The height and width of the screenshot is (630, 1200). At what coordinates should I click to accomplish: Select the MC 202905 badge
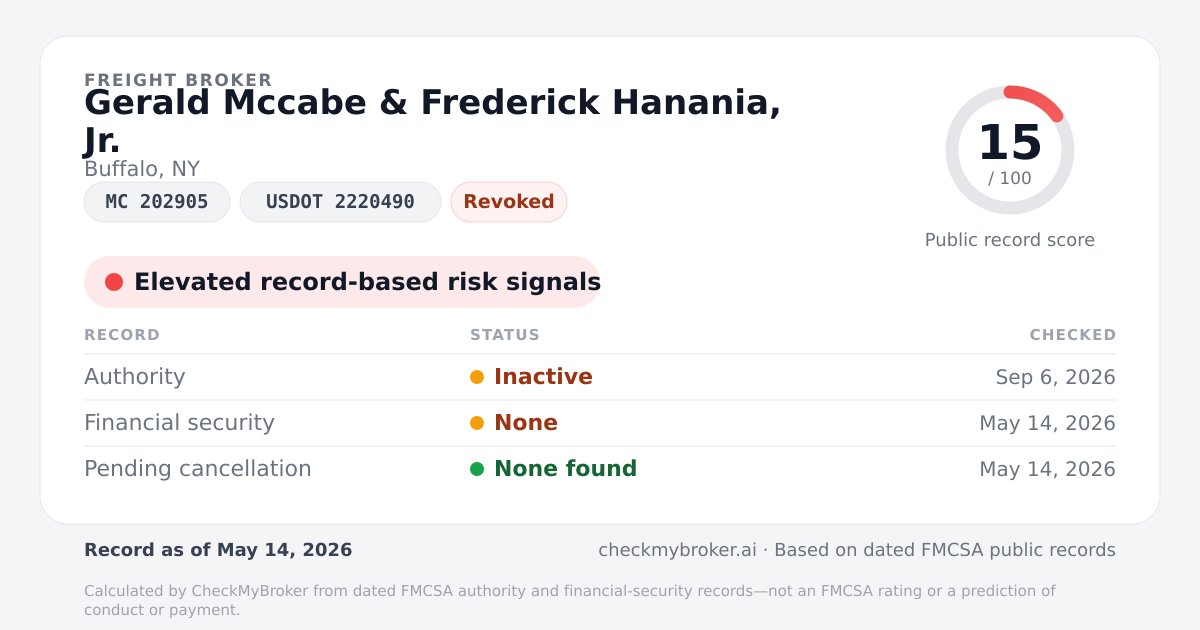point(157,202)
